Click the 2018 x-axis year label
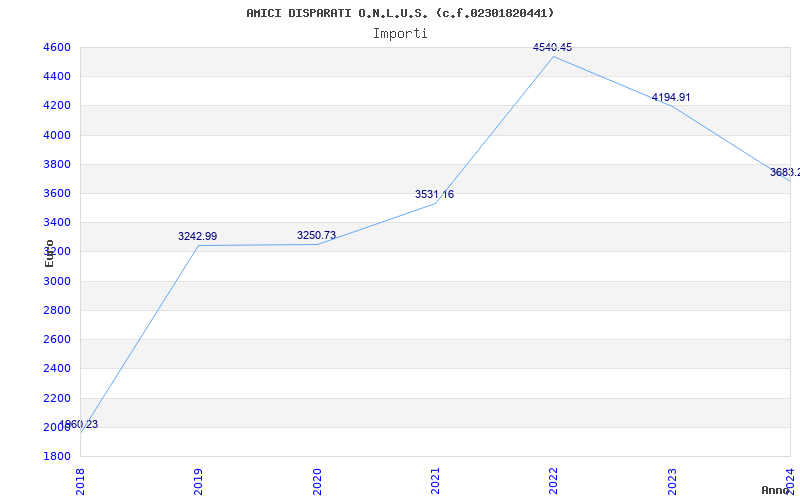 (80, 482)
